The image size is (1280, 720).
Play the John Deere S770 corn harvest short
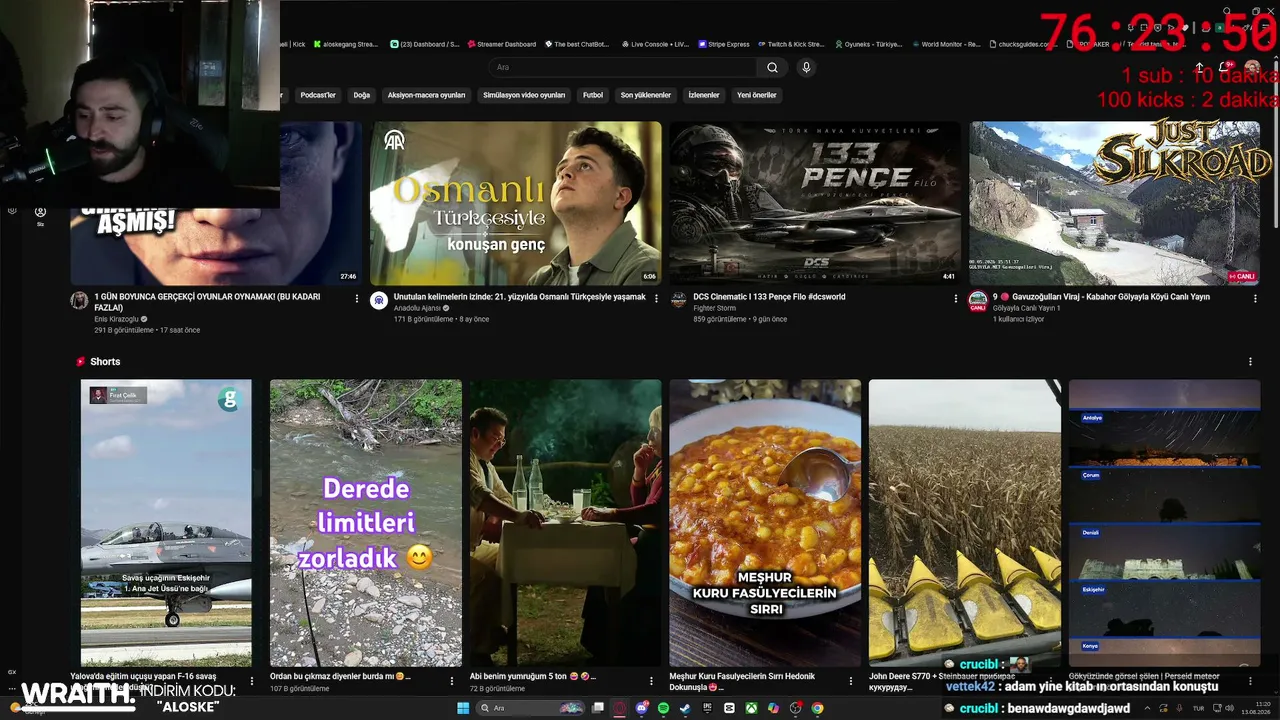(x=965, y=523)
